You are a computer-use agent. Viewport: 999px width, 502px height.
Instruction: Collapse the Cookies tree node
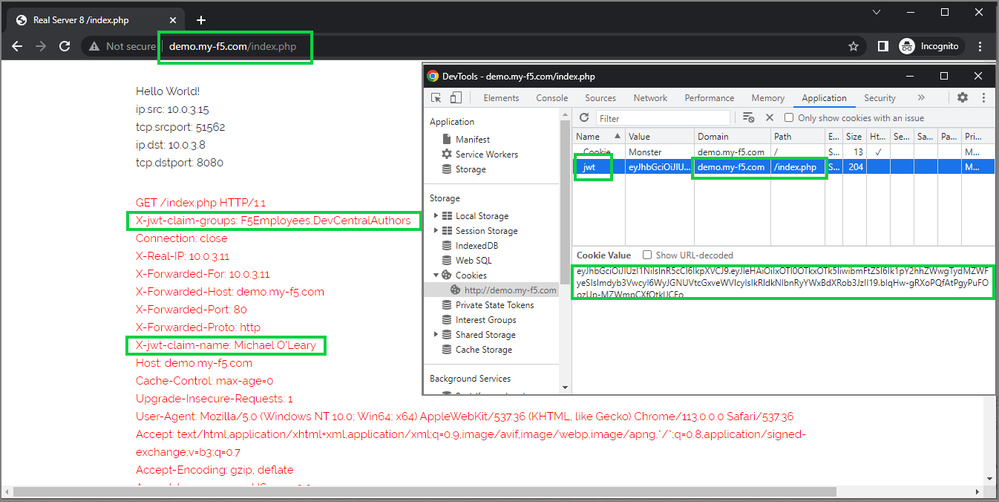(436, 275)
